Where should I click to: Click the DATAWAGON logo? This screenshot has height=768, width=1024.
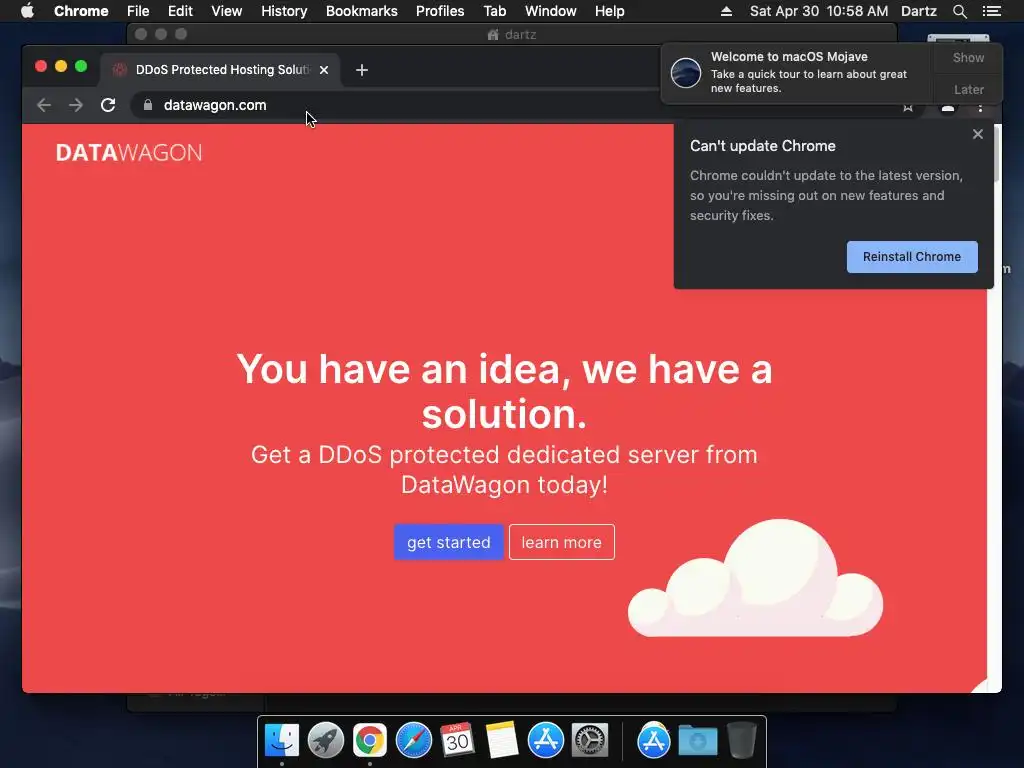point(129,153)
